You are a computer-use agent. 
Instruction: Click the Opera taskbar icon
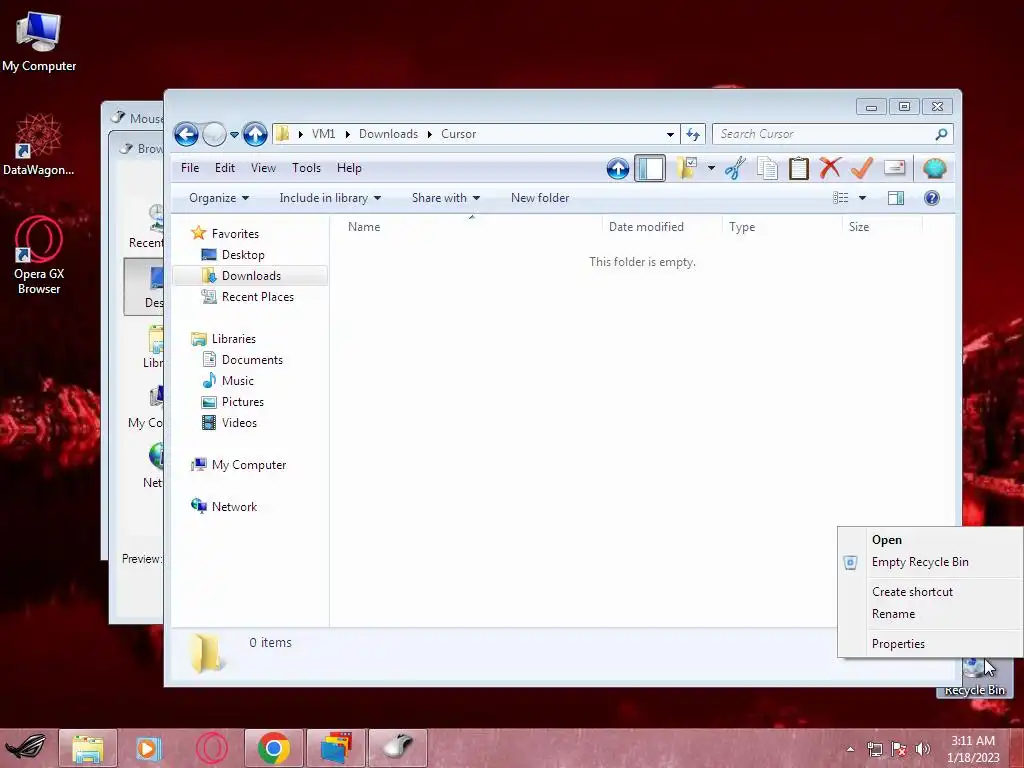pyautogui.click(x=212, y=748)
